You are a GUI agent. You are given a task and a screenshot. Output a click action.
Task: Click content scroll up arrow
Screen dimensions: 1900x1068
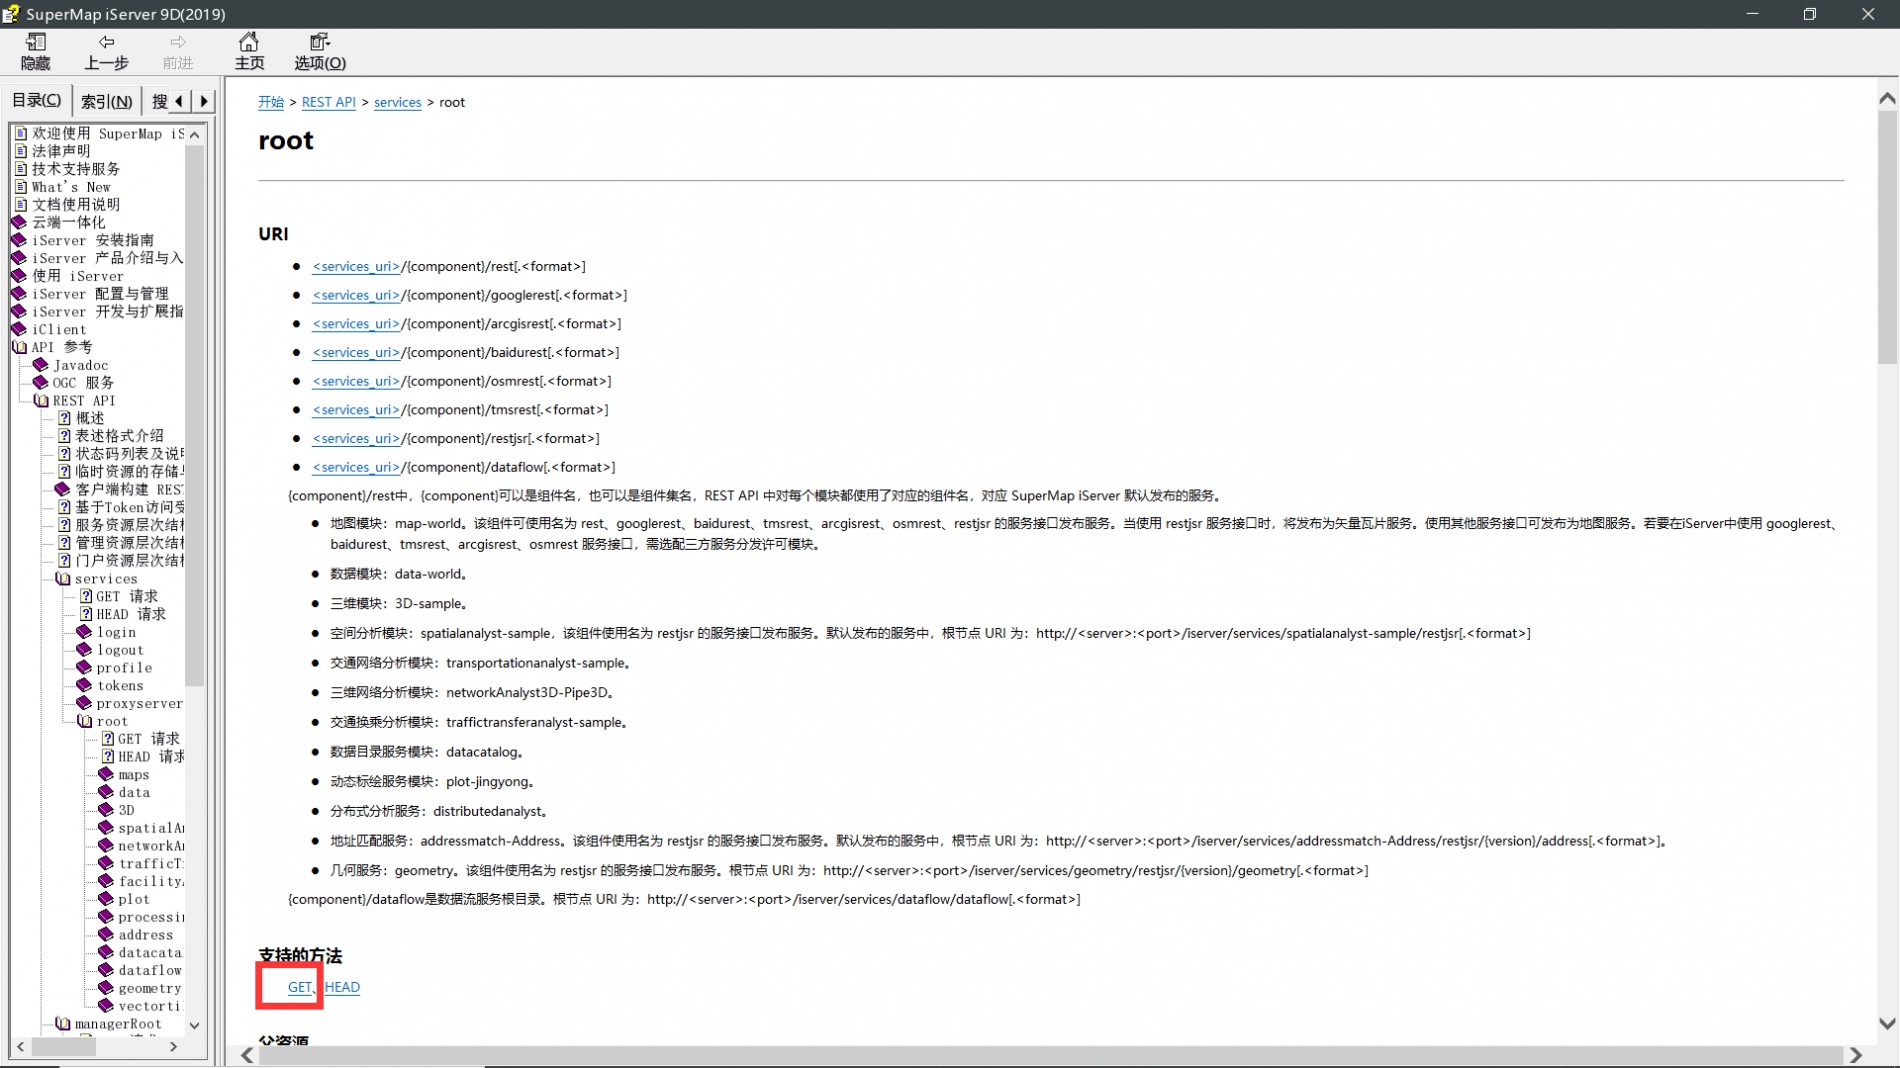pos(1887,98)
